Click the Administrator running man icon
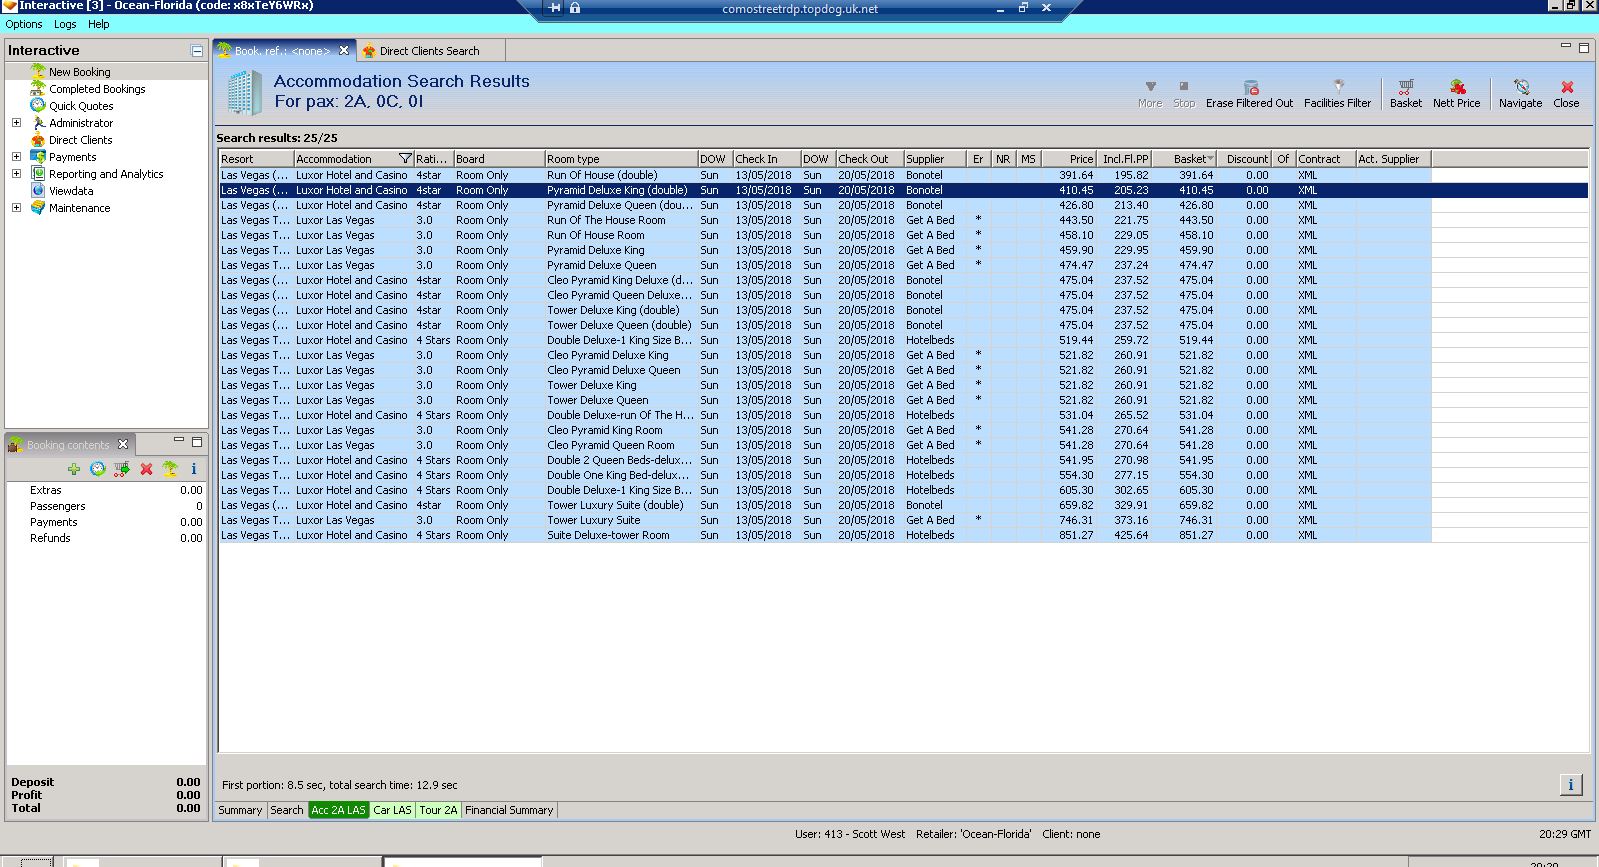This screenshot has width=1599, height=867. [38, 122]
